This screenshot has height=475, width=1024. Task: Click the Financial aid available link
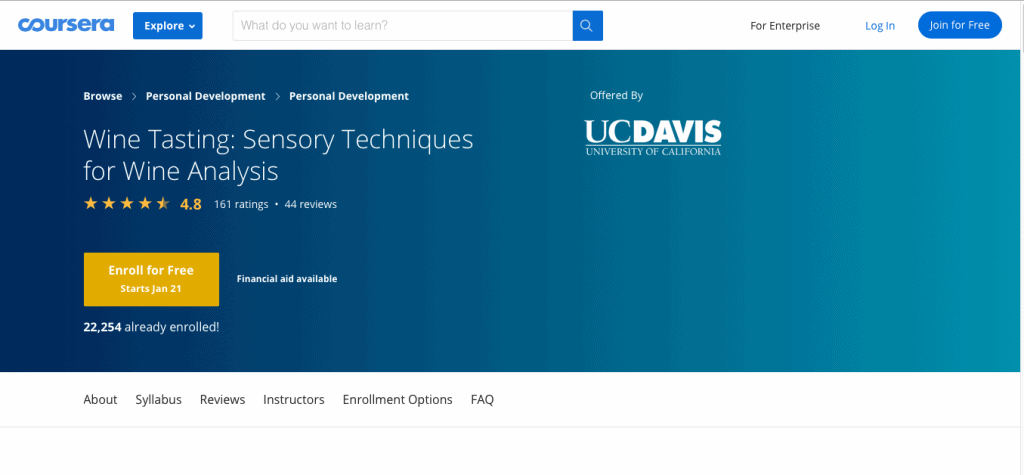pyautogui.click(x=287, y=279)
